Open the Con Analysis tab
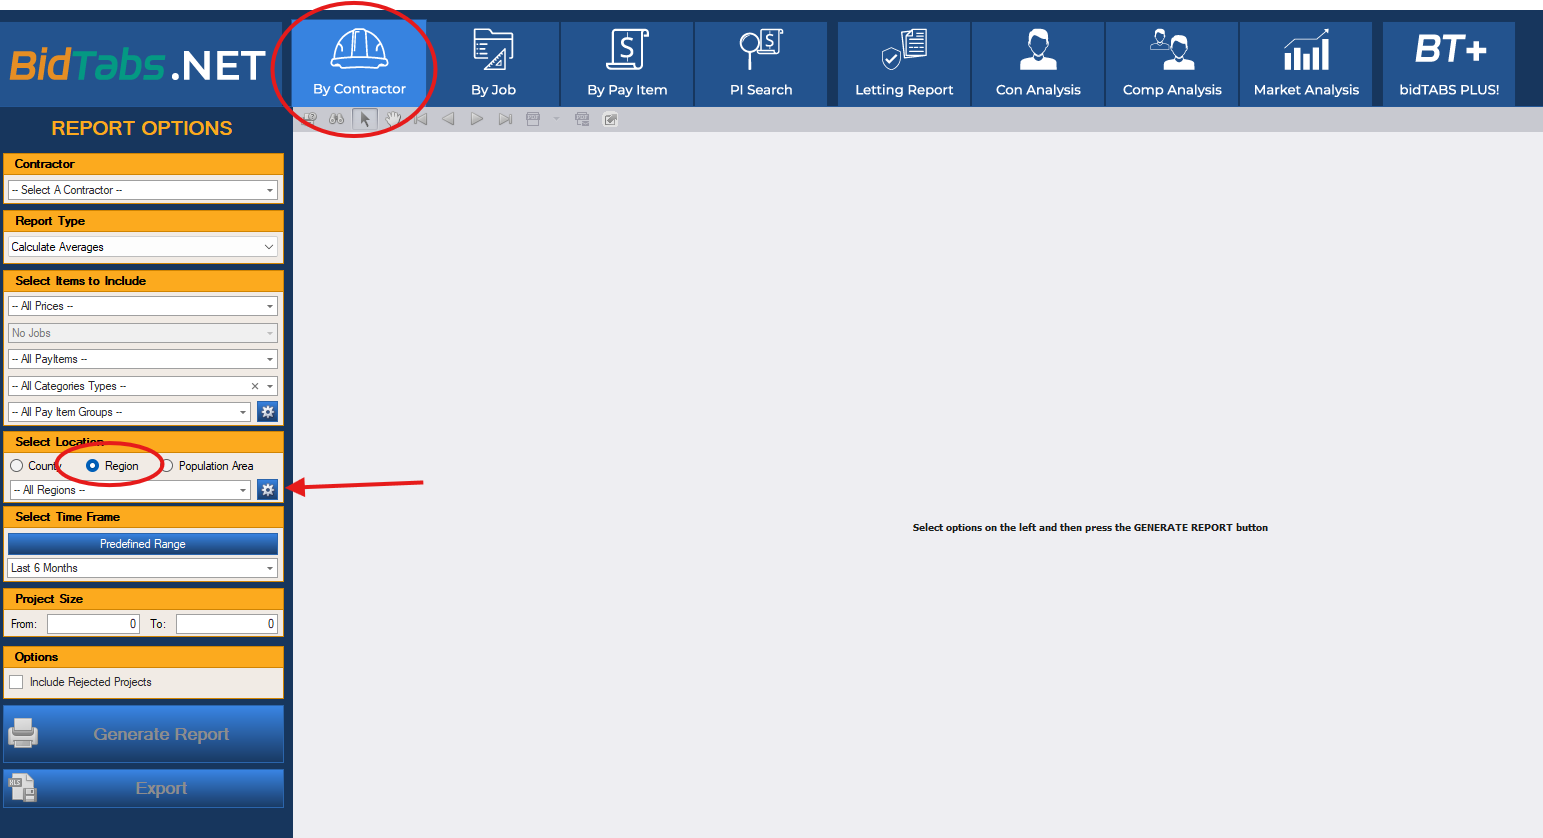The width and height of the screenshot is (1543, 838). pos(1038,63)
